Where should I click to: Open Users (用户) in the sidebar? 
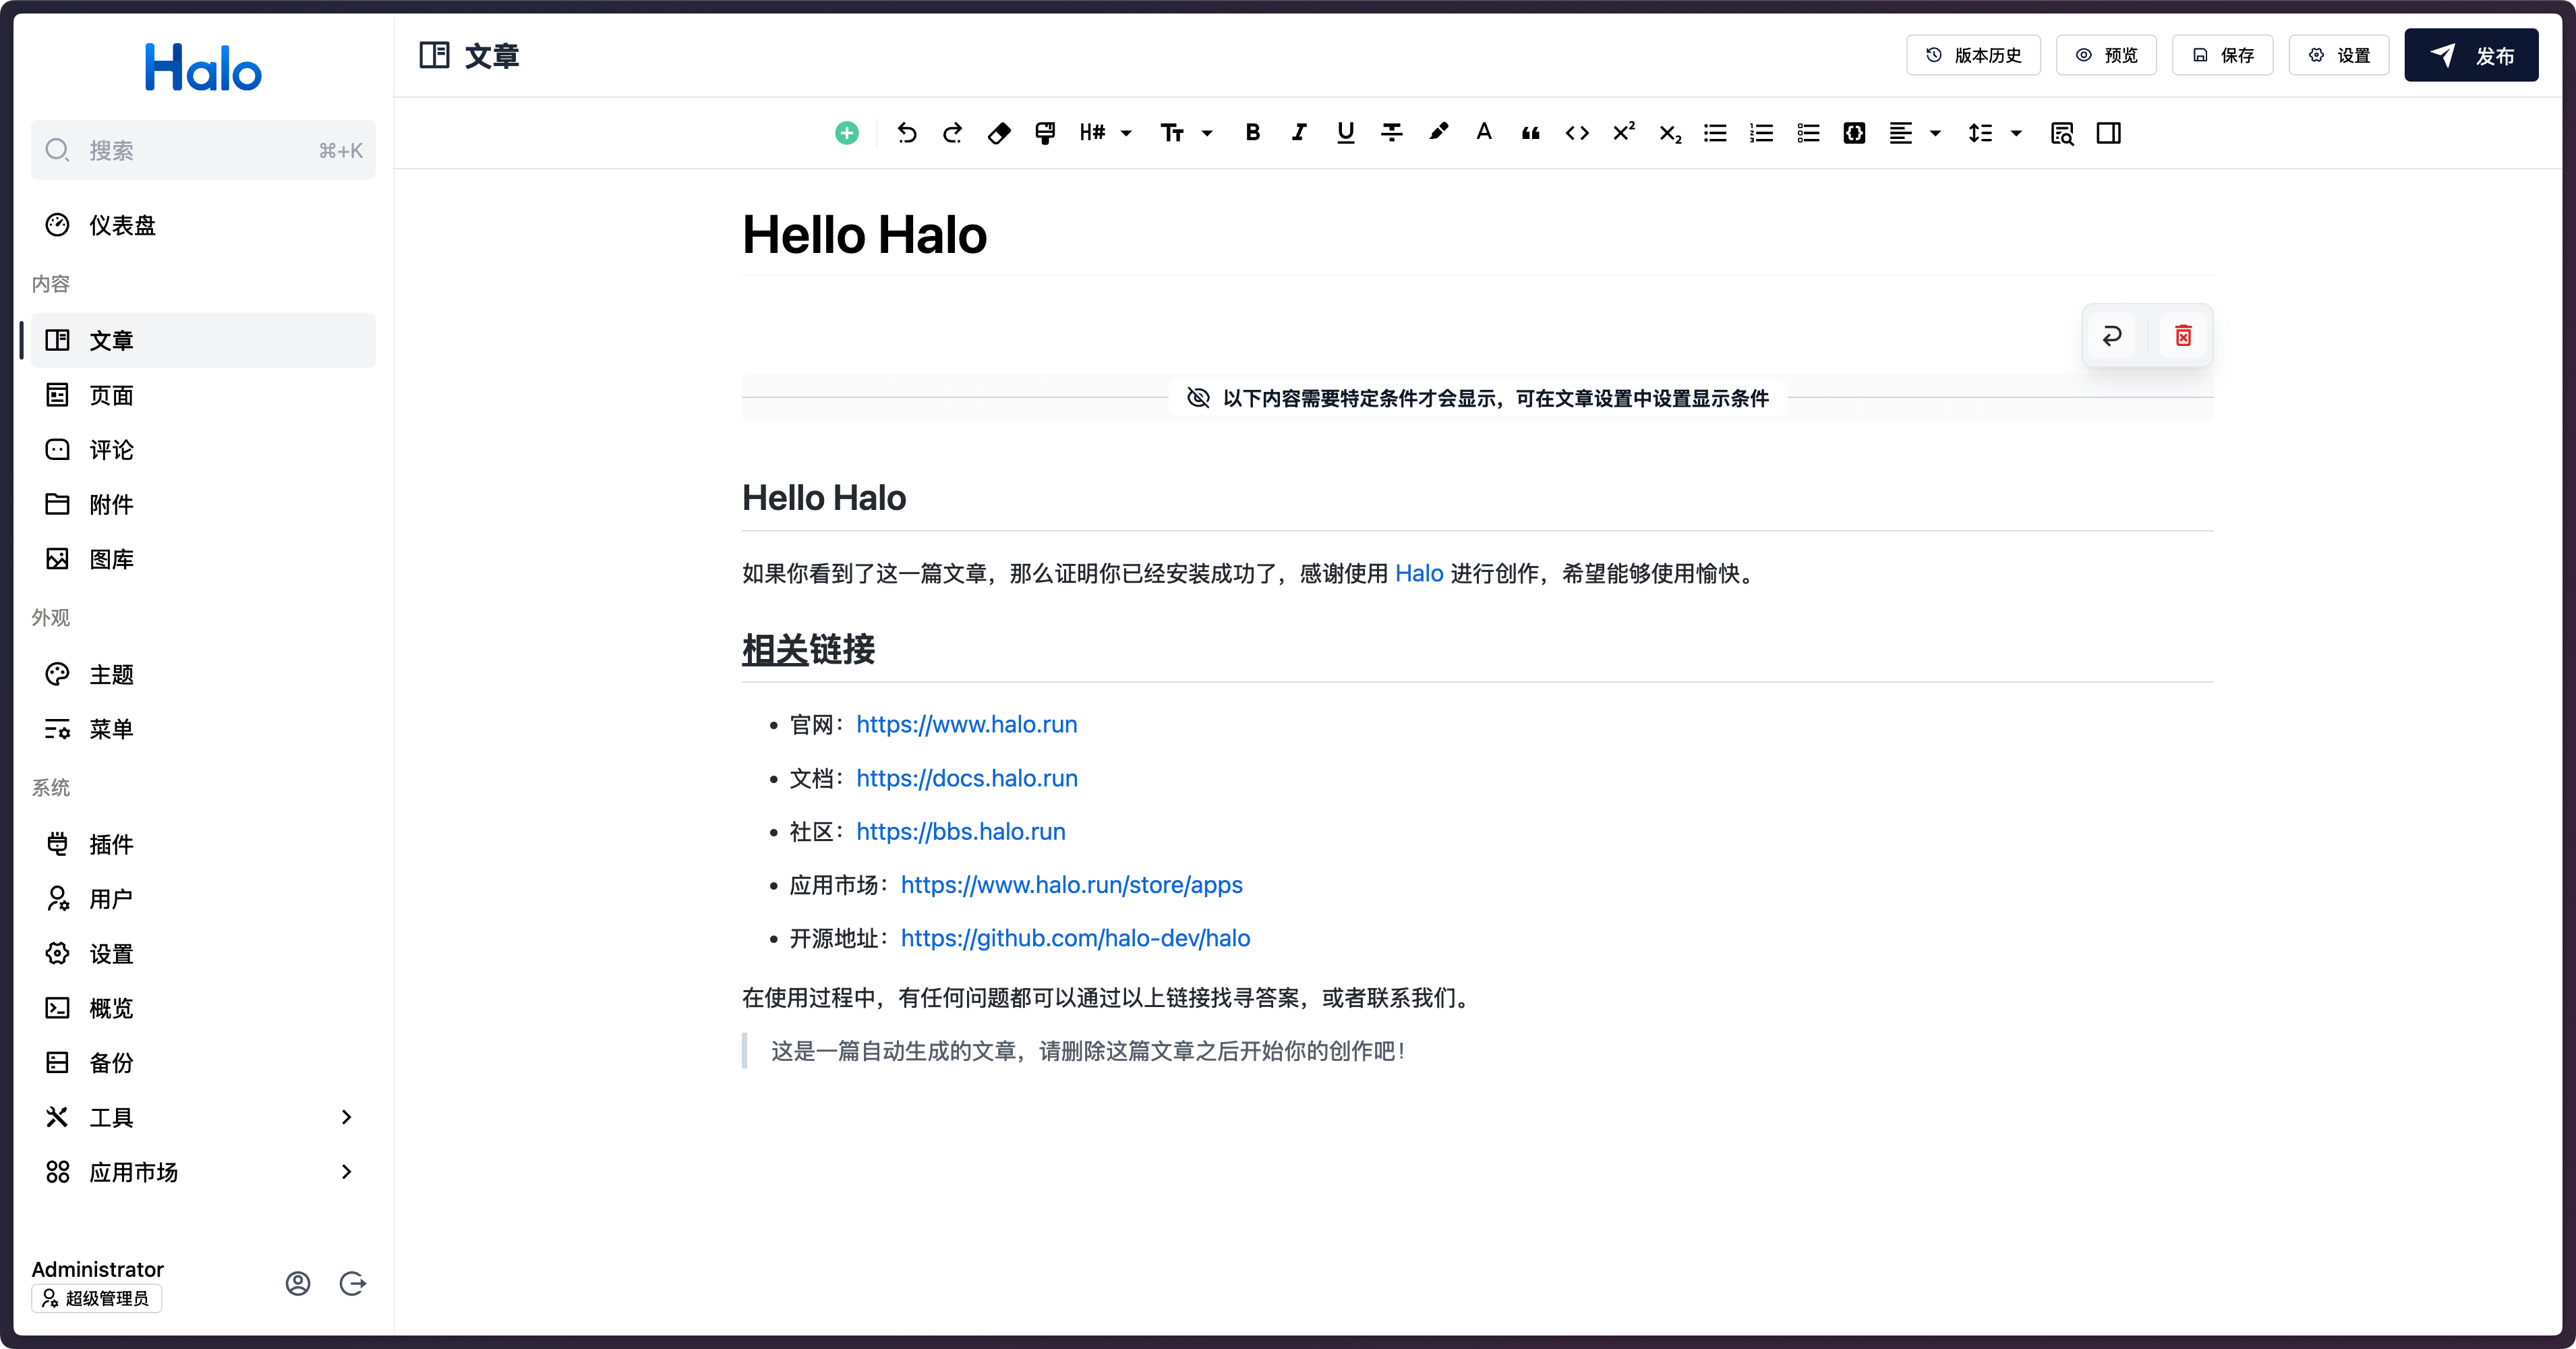coord(203,899)
